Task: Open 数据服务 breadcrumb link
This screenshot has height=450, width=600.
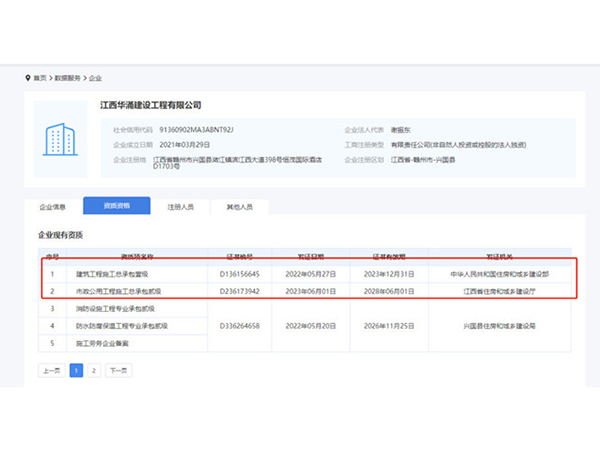Action: [x=67, y=78]
